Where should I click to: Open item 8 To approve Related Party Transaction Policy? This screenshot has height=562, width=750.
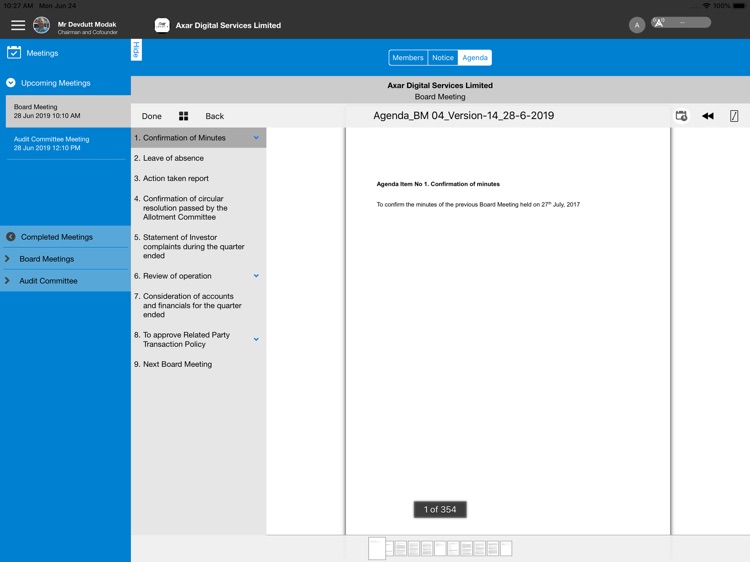click(199, 339)
